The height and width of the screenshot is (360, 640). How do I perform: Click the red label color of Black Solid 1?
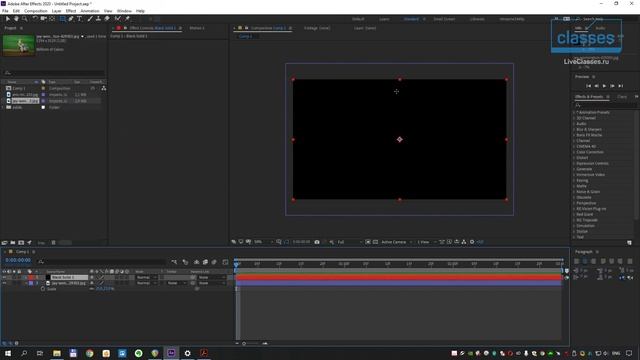31,278
